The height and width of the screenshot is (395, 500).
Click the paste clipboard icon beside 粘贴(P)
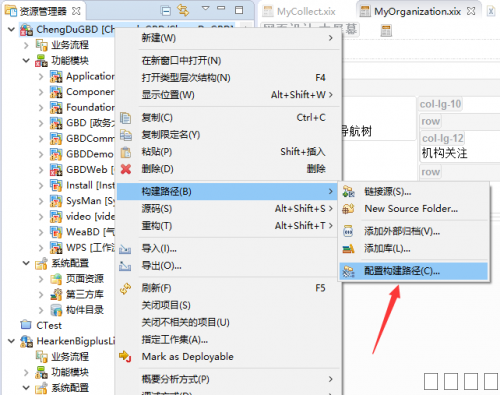click(x=126, y=152)
